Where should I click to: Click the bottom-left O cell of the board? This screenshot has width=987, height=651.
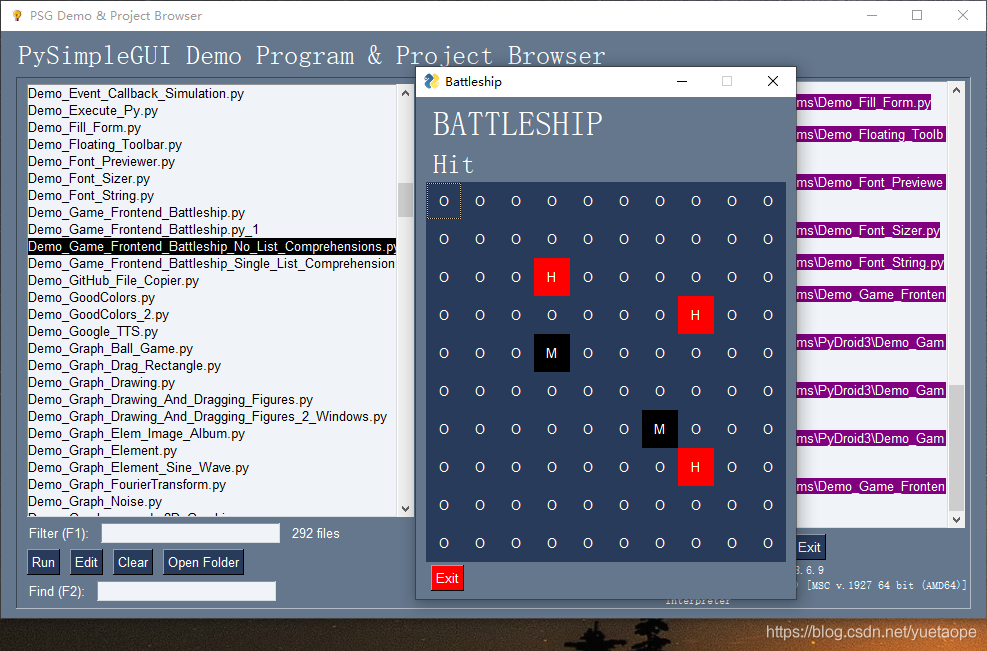444,543
